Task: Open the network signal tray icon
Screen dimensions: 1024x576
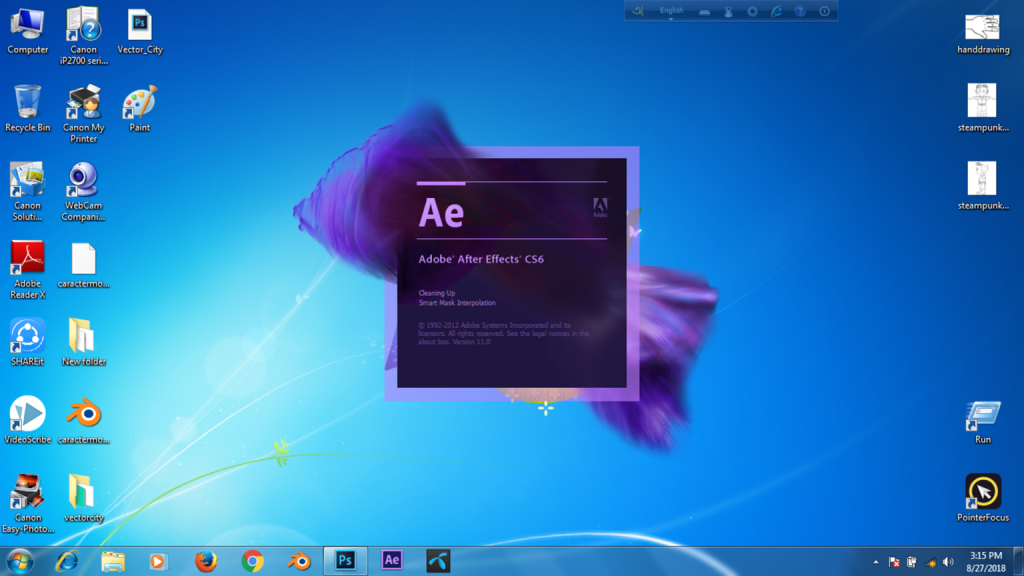Action: (931, 562)
